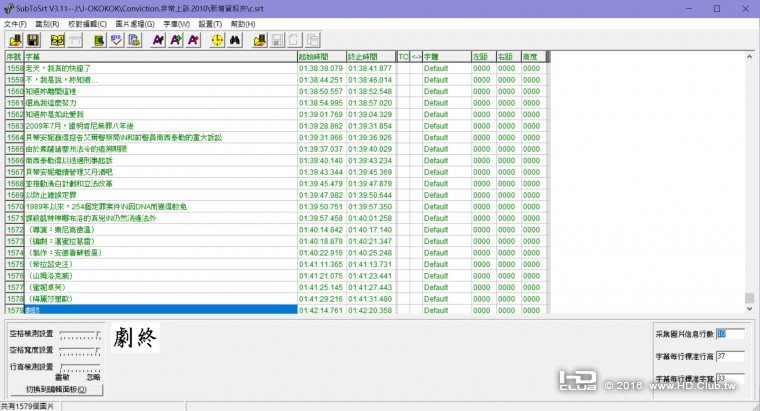This screenshot has height=411, width=760.
Task: Click the binoculars find icon
Action: [x=235, y=40]
